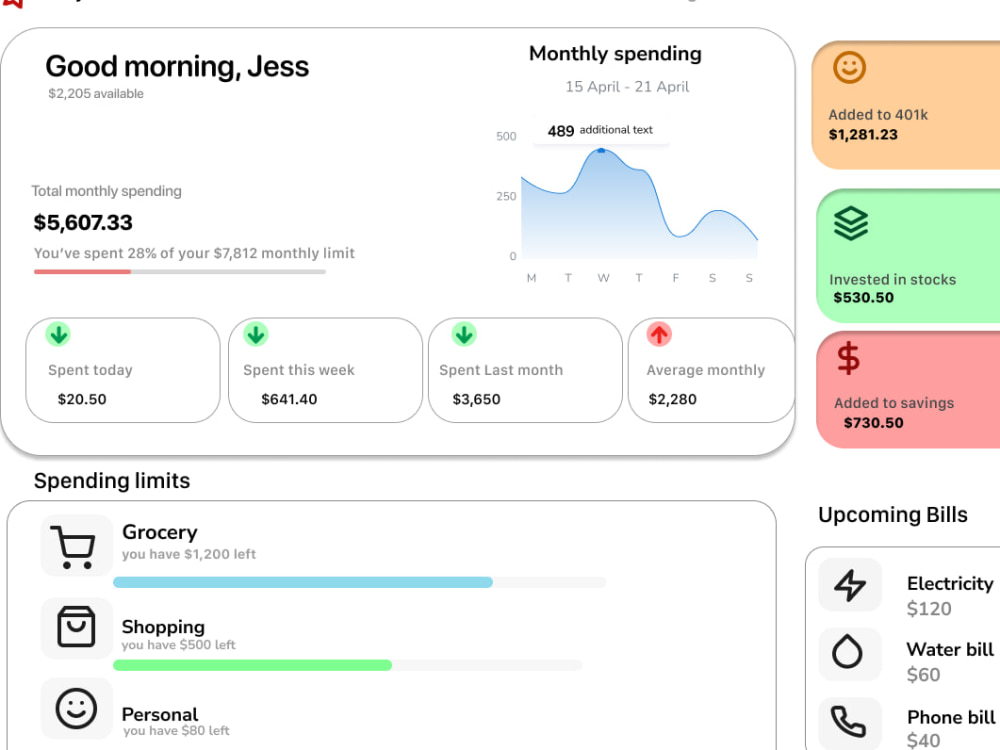The height and width of the screenshot is (750, 1000).
Task: Click the 15 April - 21 April date range
Action: click(x=627, y=87)
